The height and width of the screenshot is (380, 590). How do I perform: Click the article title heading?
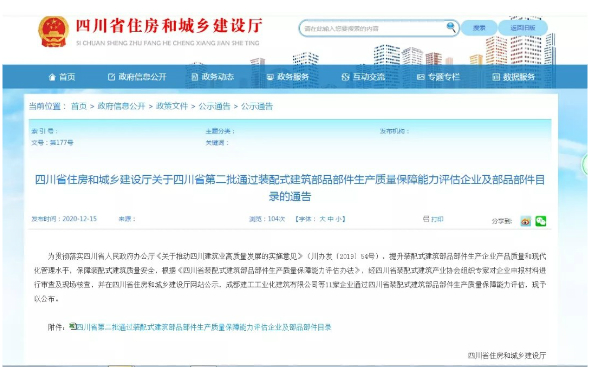(290, 188)
